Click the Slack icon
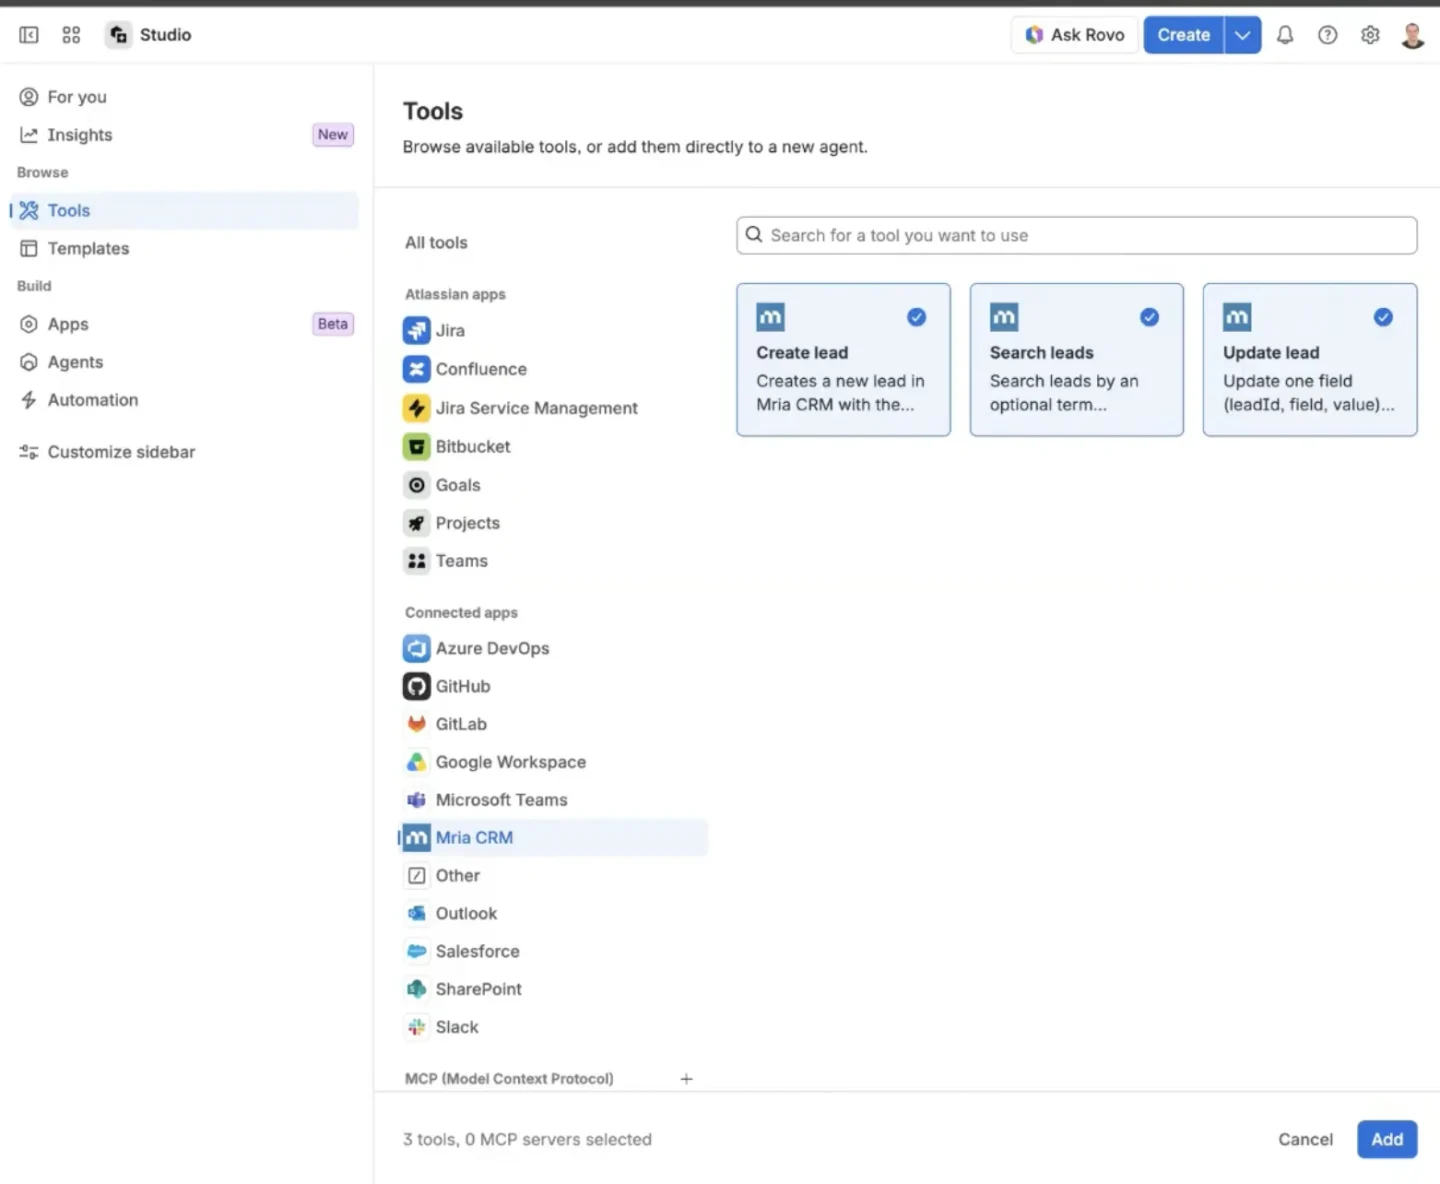The height and width of the screenshot is (1184, 1440). click(417, 1027)
